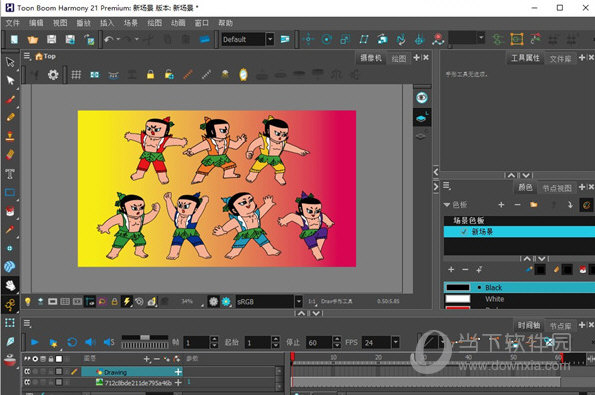Select the 场景色板 palette list header
This screenshot has height=395, width=595.
[x=519, y=221]
